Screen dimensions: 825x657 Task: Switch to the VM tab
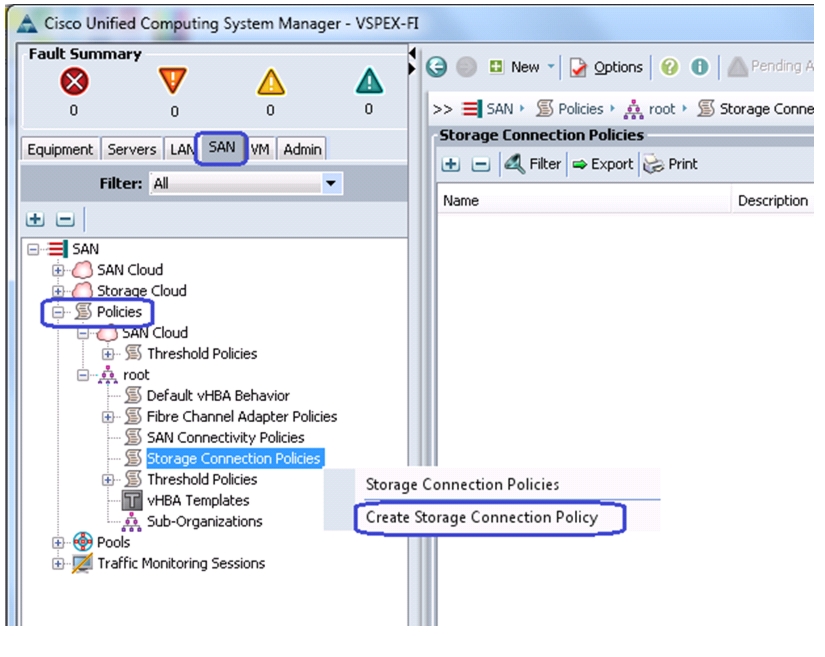coord(260,149)
